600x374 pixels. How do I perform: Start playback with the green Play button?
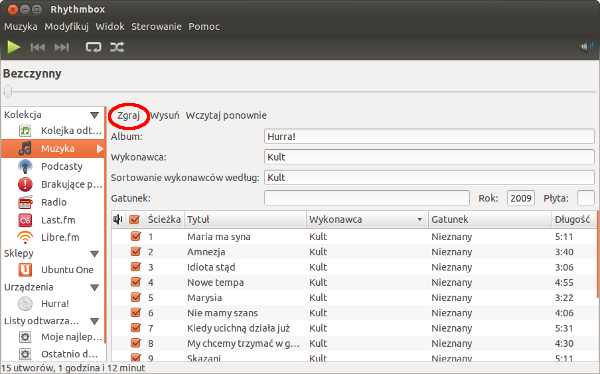click(x=13, y=47)
